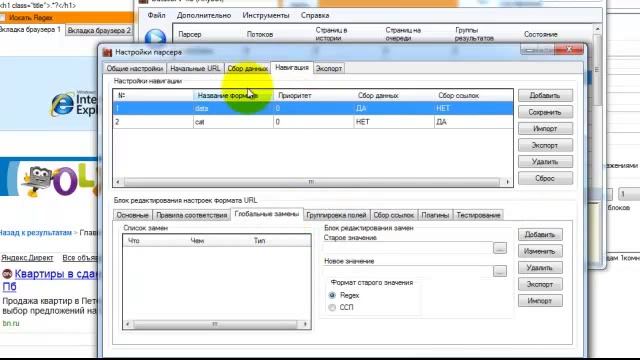The height and width of the screenshot is (360, 640).
Task: Click the Старое значение input field
Action: click(x=408, y=248)
